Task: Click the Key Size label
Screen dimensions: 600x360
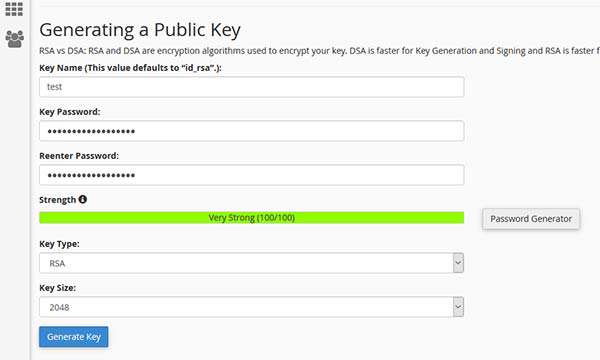Action: pos(57,288)
